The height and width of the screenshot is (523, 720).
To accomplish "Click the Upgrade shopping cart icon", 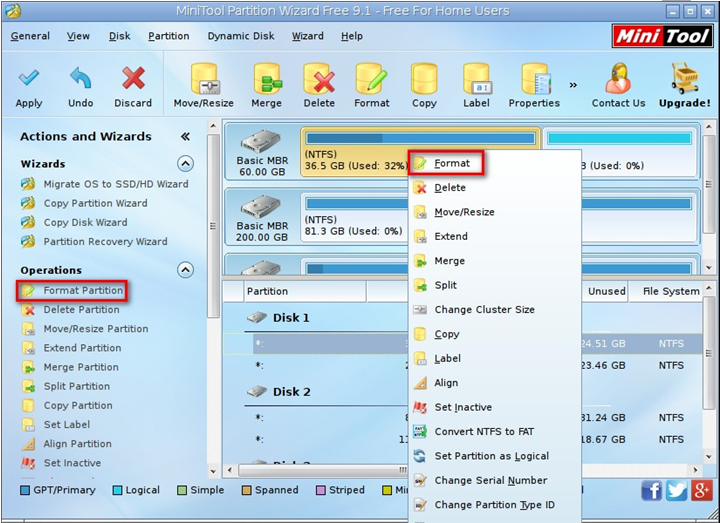I will (684, 79).
